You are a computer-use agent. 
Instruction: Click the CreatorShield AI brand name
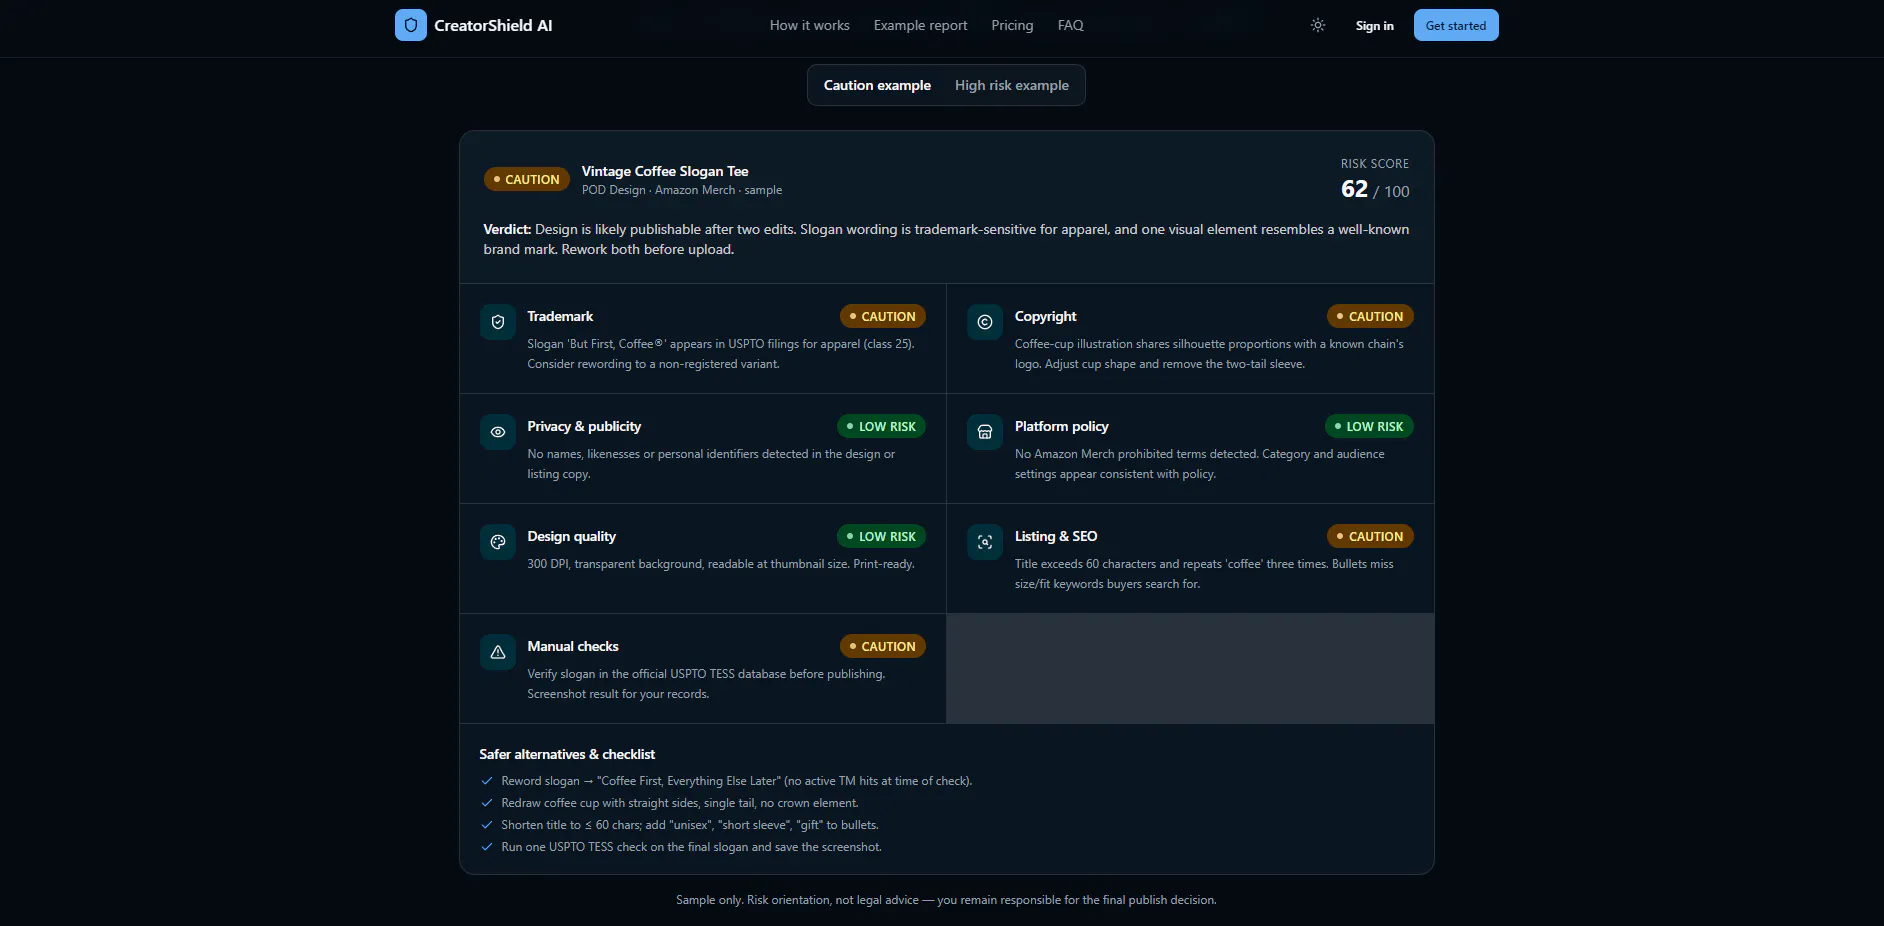point(493,25)
